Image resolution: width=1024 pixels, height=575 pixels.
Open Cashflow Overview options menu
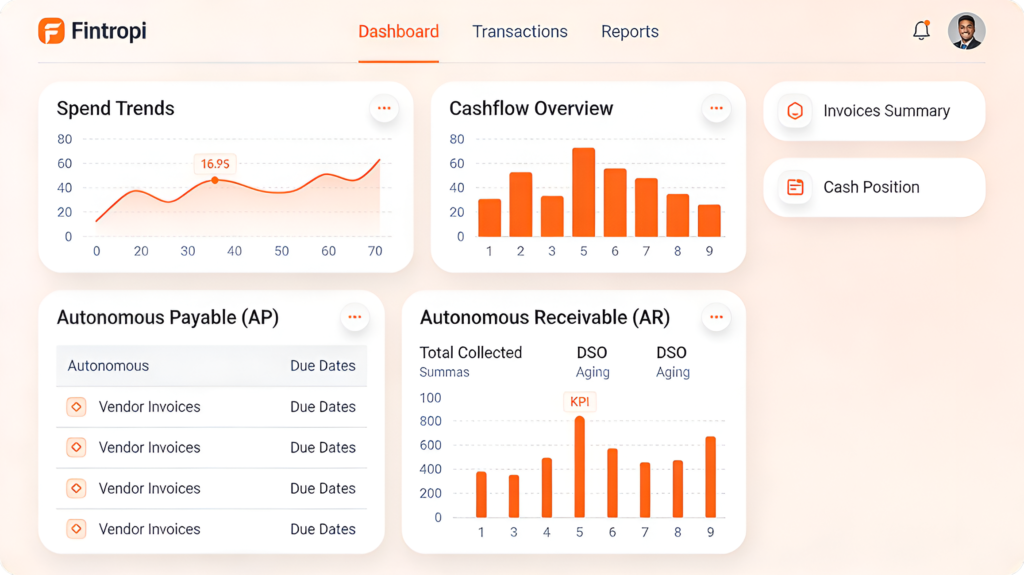point(716,108)
